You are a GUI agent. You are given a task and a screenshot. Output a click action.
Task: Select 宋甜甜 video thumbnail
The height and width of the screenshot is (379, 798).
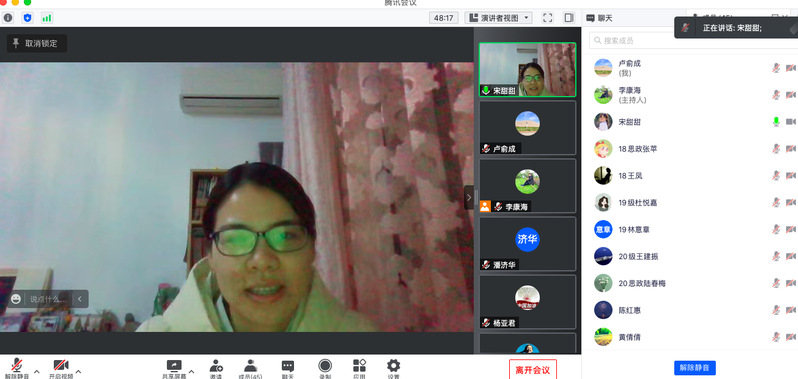coord(527,70)
